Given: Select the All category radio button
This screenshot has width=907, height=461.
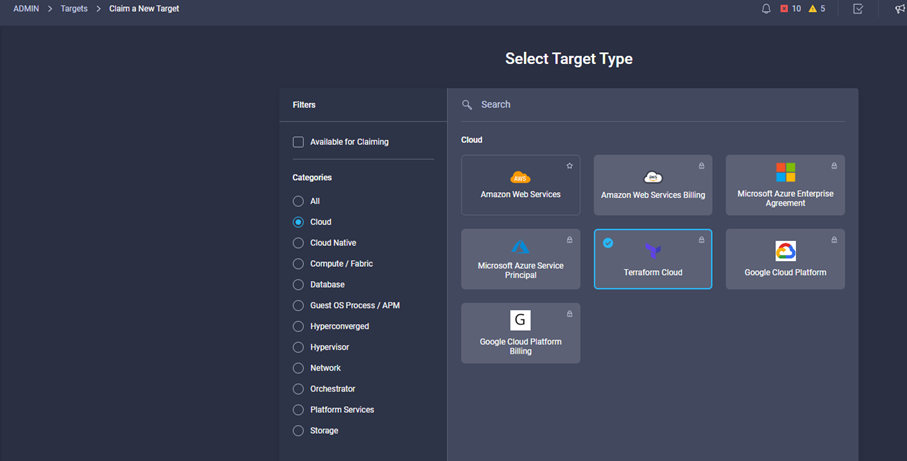Looking at the screenshot, I should (x=298, y=201).
